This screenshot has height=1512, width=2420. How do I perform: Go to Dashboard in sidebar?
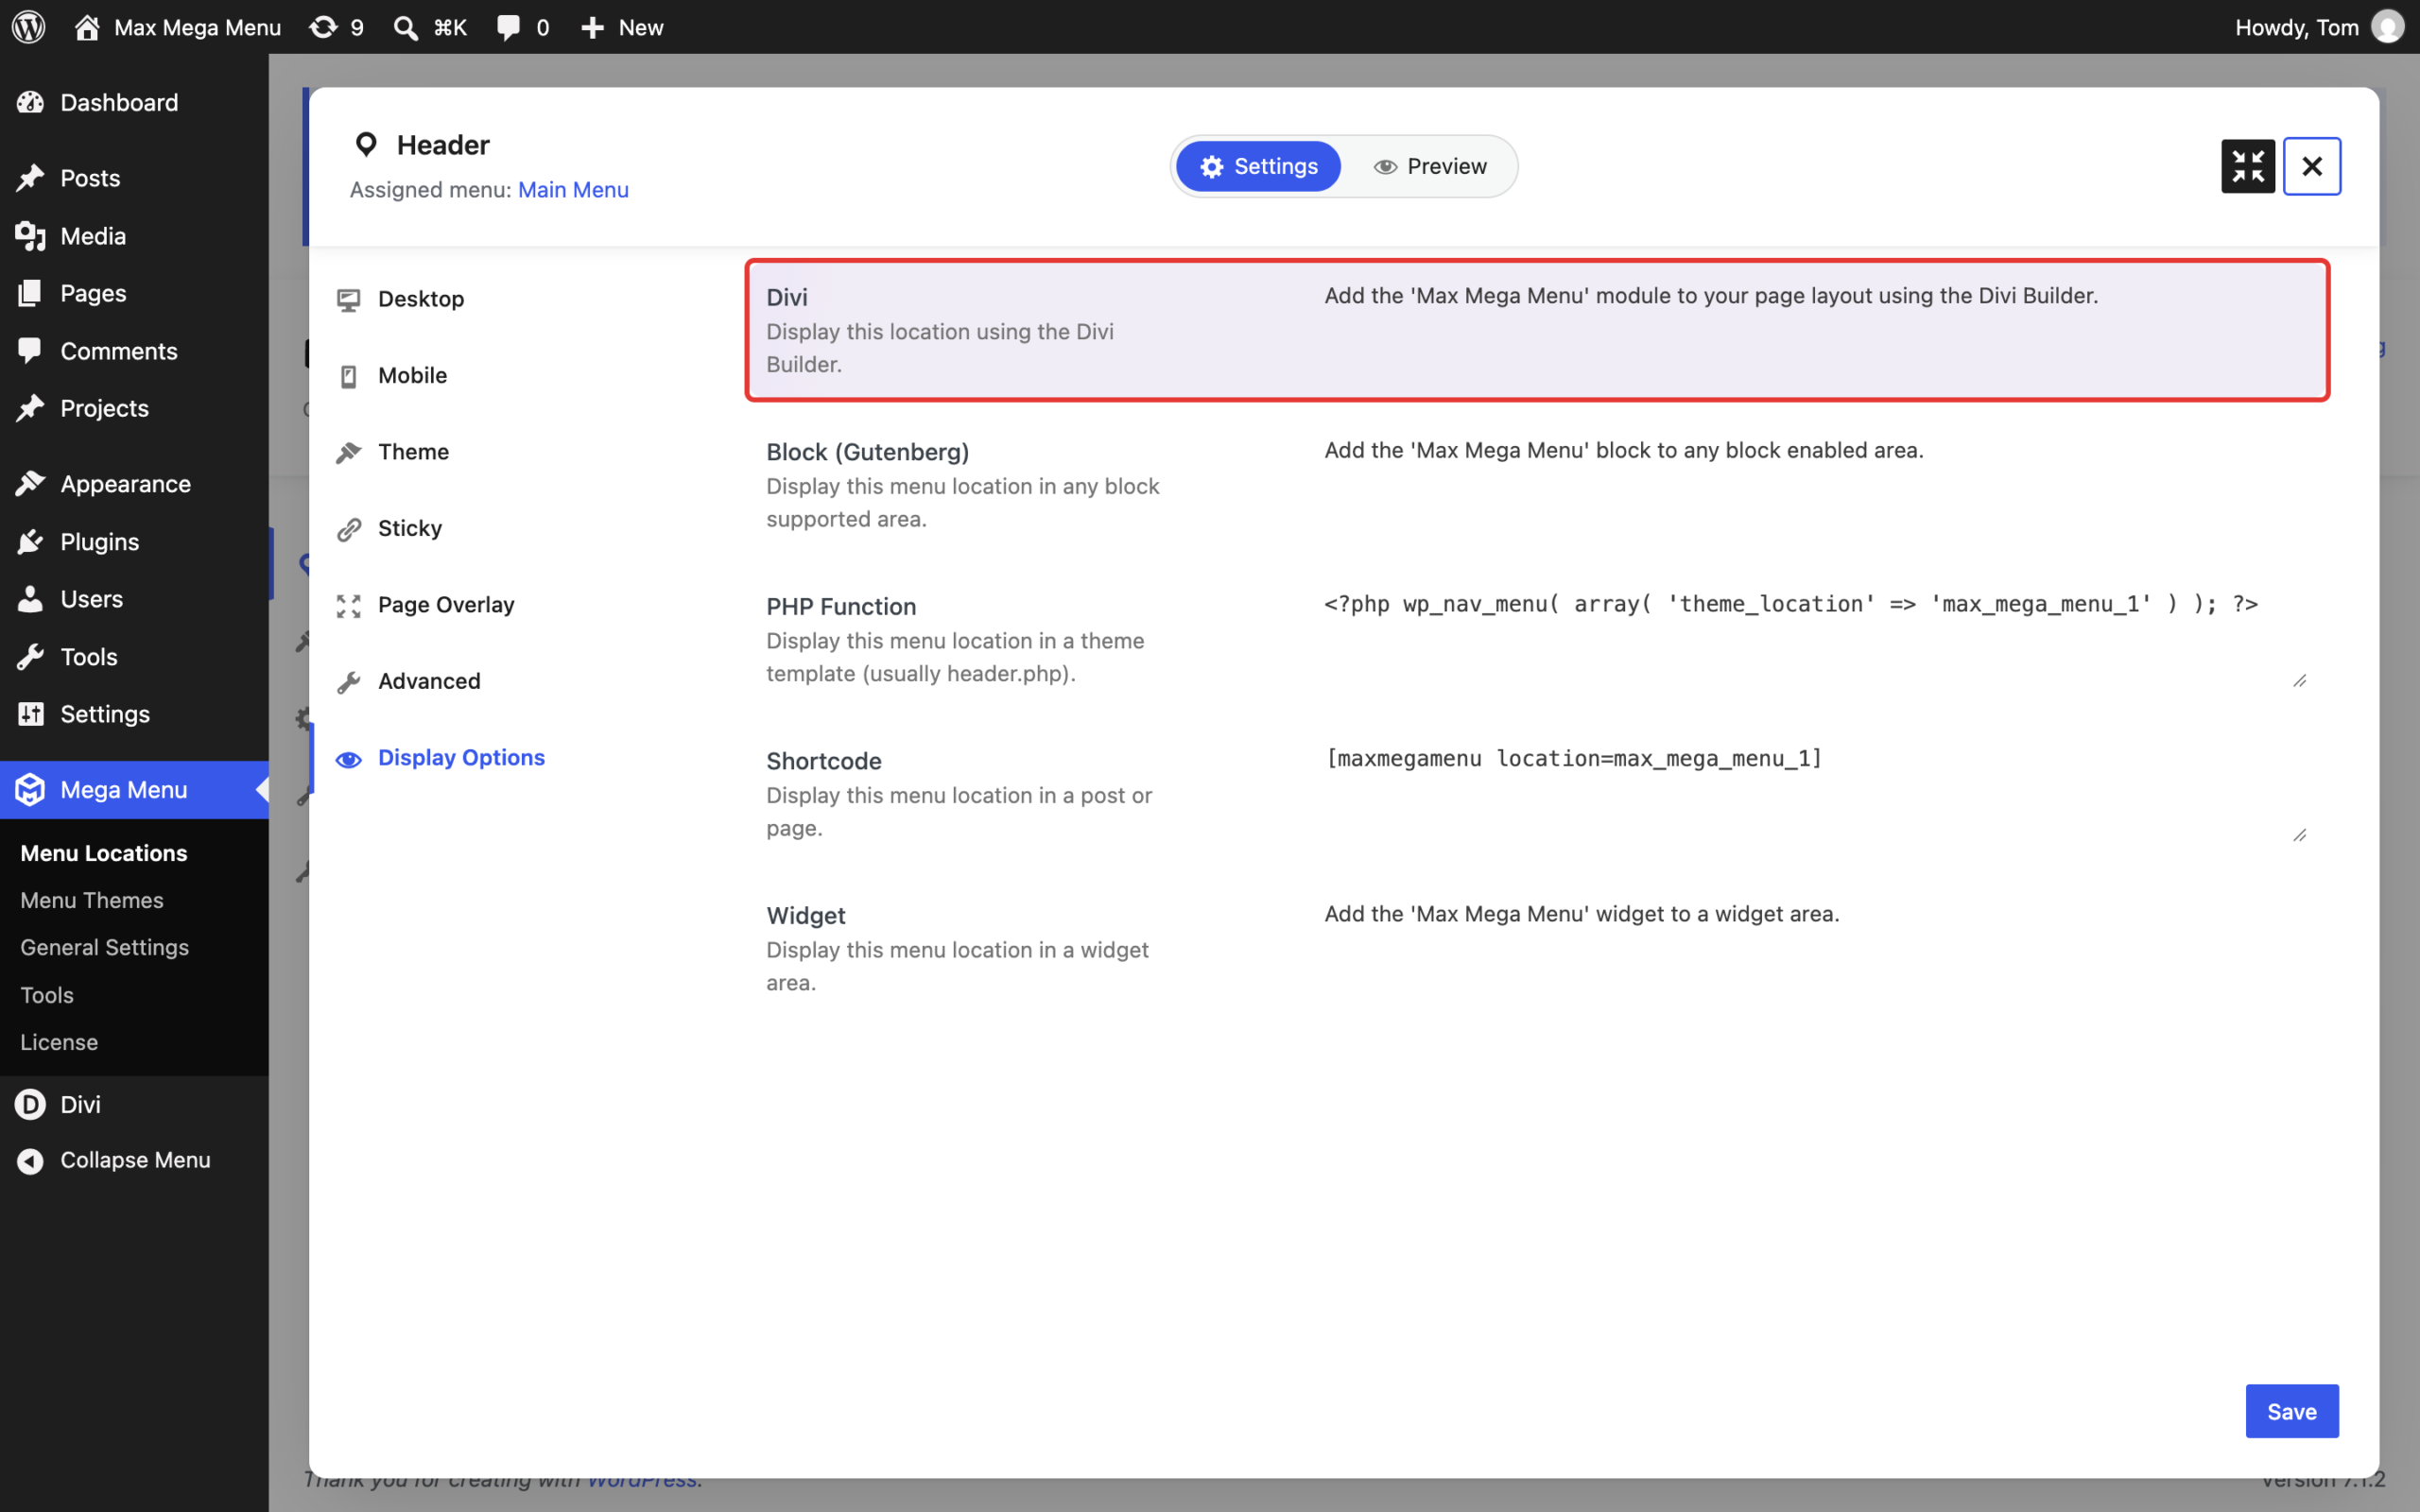pos(134,102)
